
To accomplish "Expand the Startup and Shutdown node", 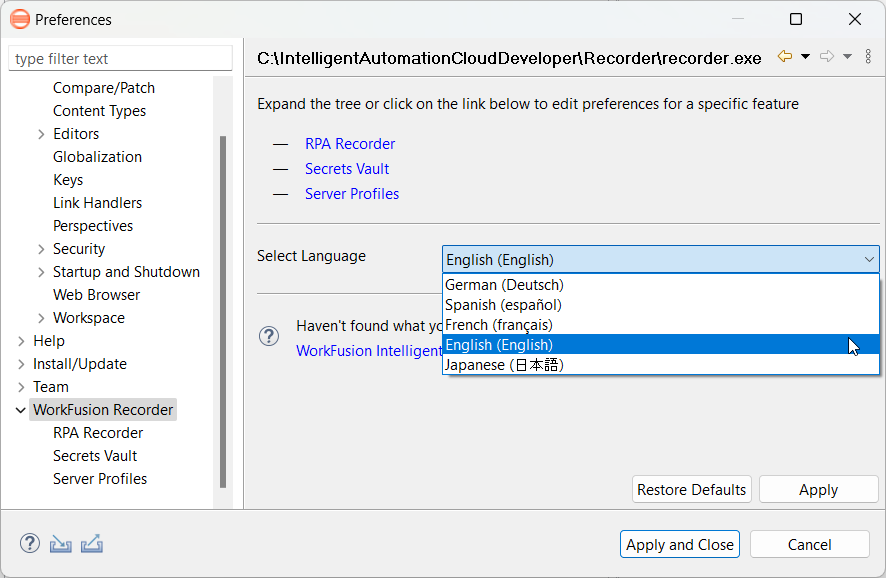I will tap(41, 272).
